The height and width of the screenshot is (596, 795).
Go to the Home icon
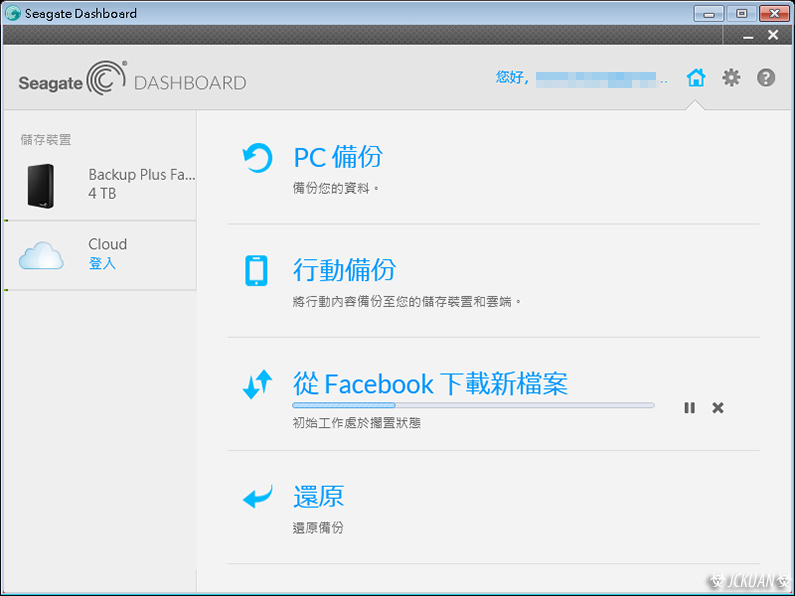tap(696, 78)
